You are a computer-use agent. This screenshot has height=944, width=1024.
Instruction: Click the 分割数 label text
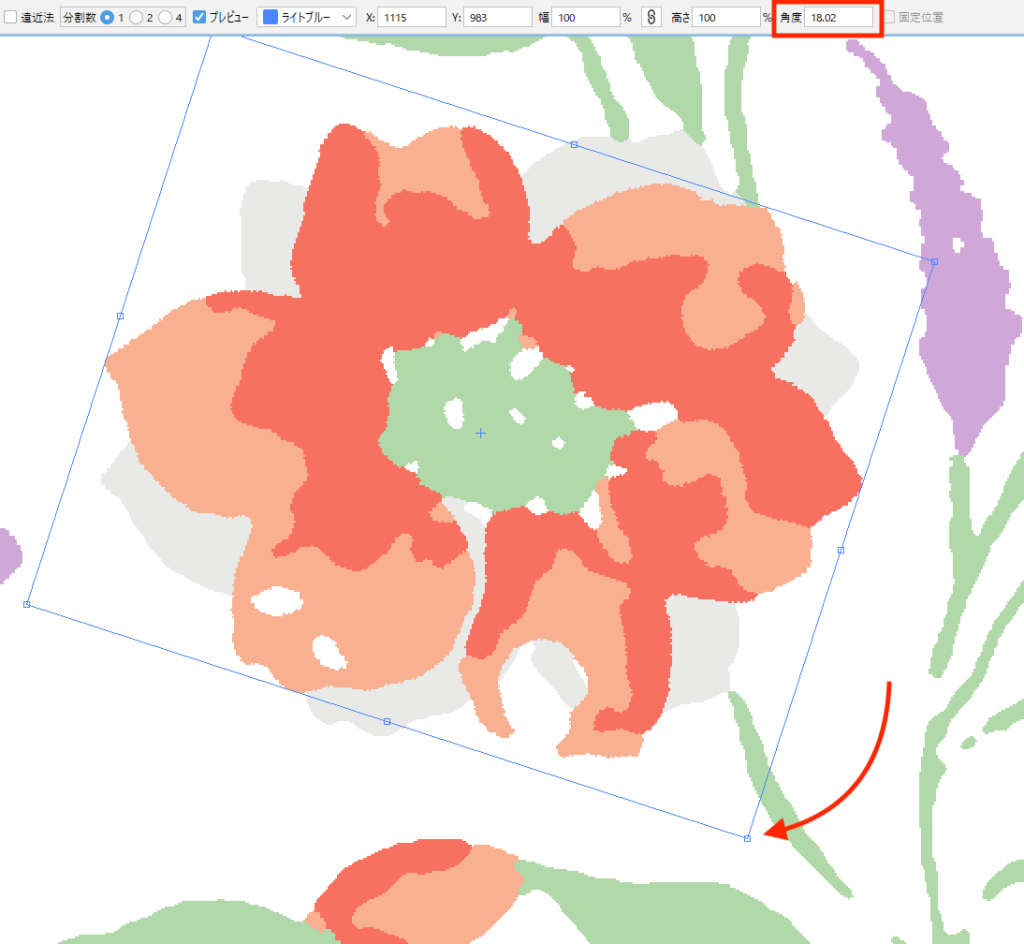click(80, 17)
